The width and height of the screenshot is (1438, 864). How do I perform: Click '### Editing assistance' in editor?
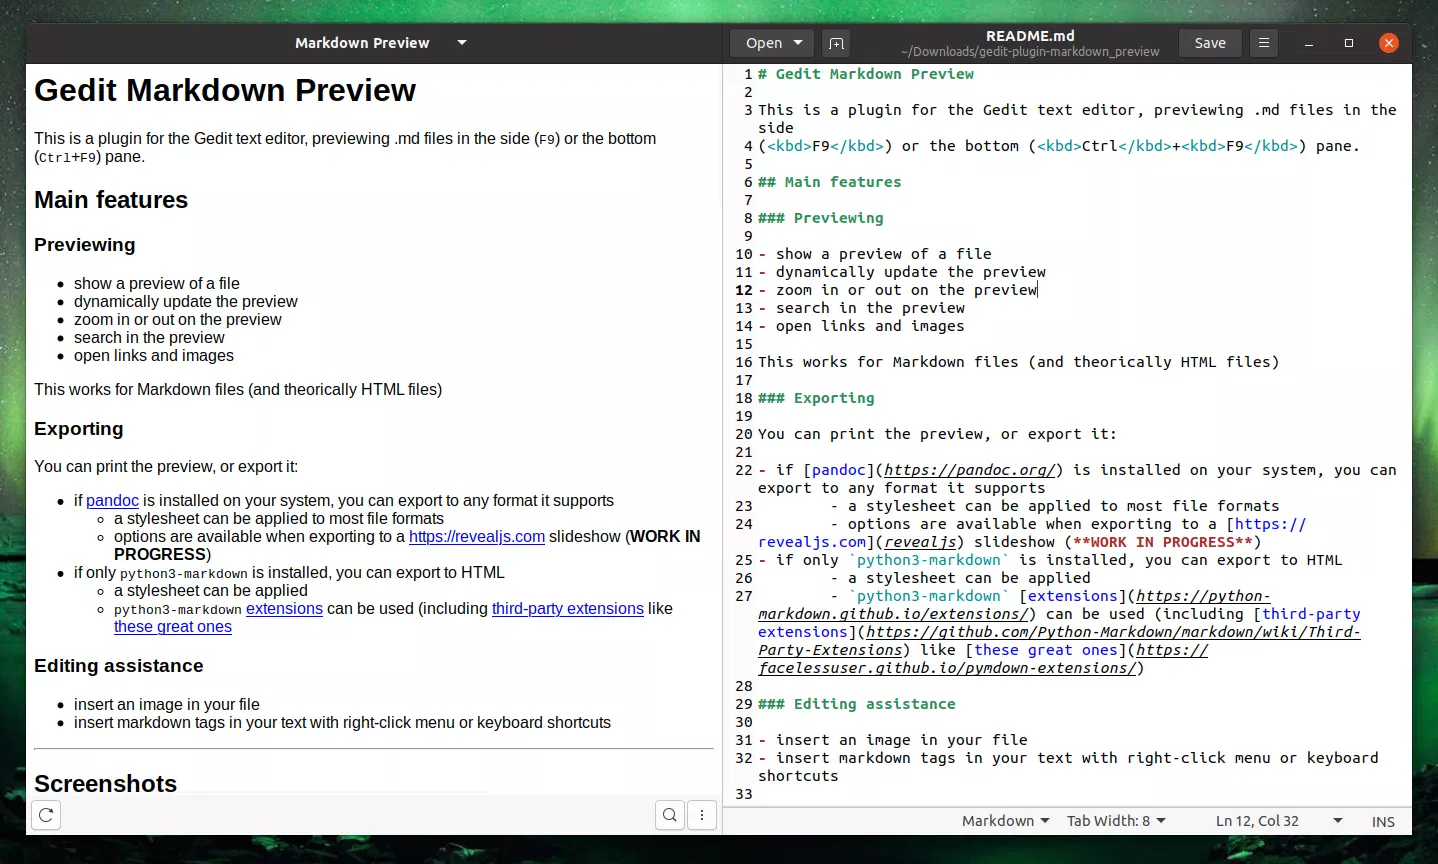(857, 704)
